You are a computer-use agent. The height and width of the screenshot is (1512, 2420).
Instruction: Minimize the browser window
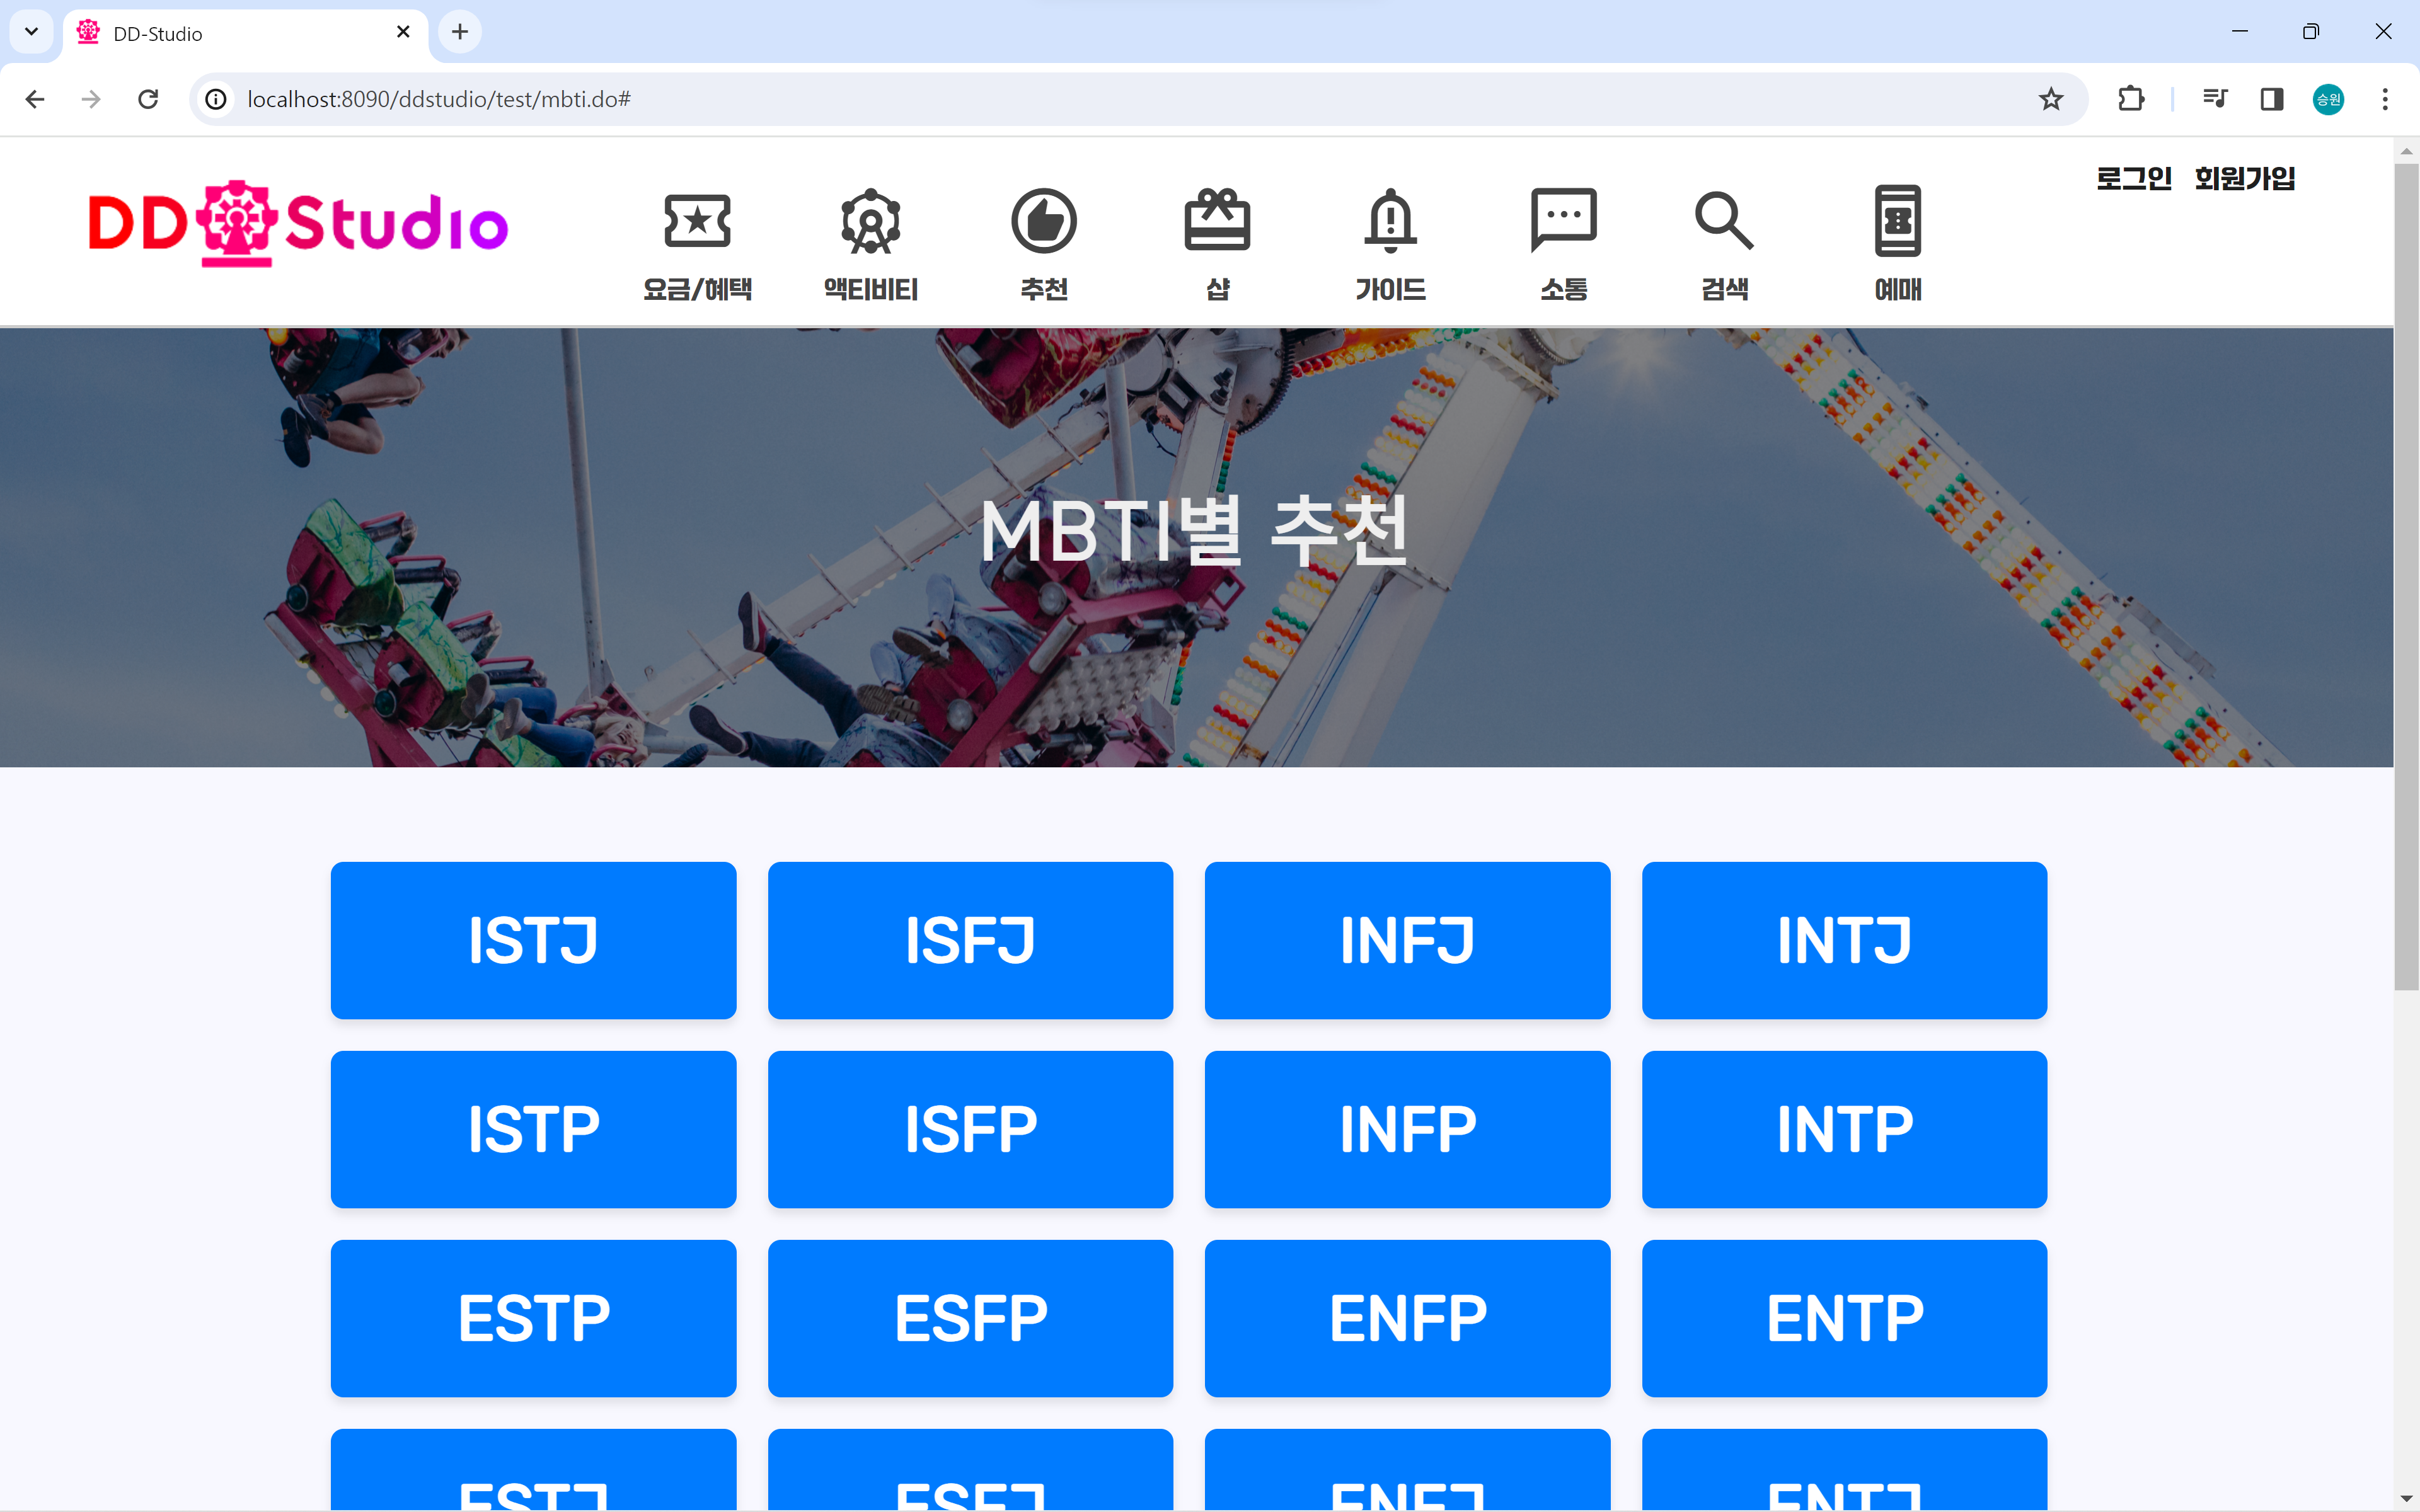pyautogui.click(x=2239, y=32)
